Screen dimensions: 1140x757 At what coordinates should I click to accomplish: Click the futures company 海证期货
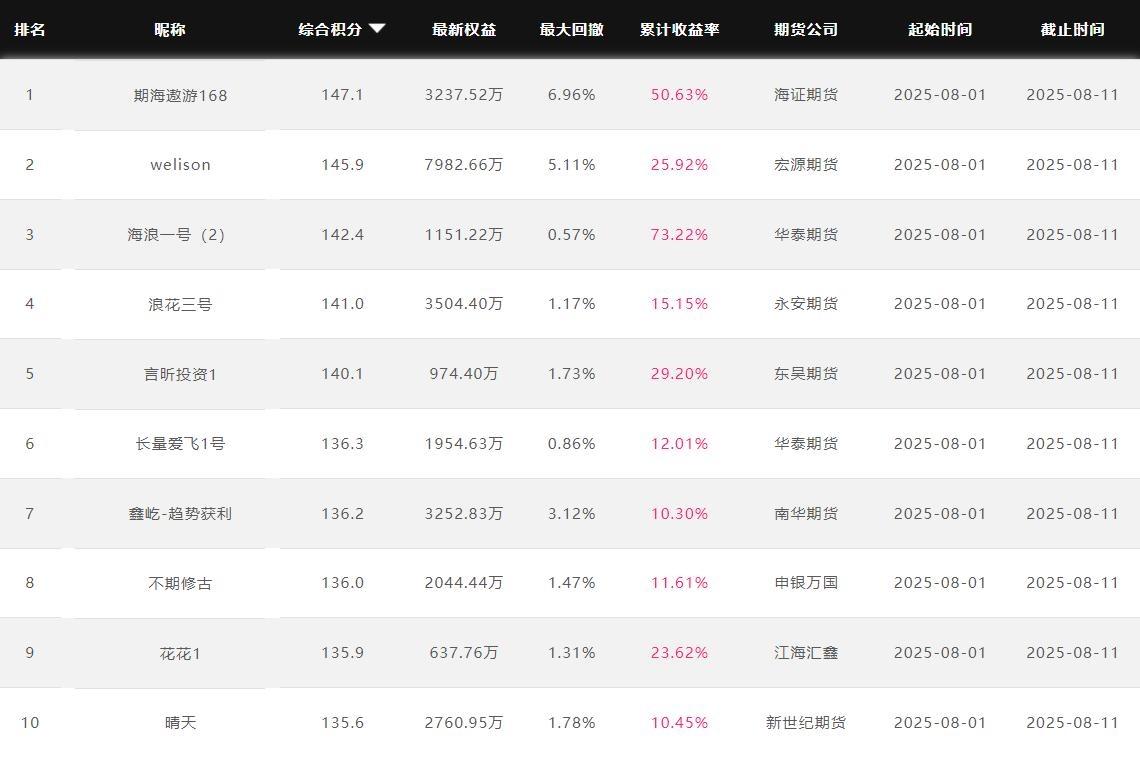[x=806, y=95]
